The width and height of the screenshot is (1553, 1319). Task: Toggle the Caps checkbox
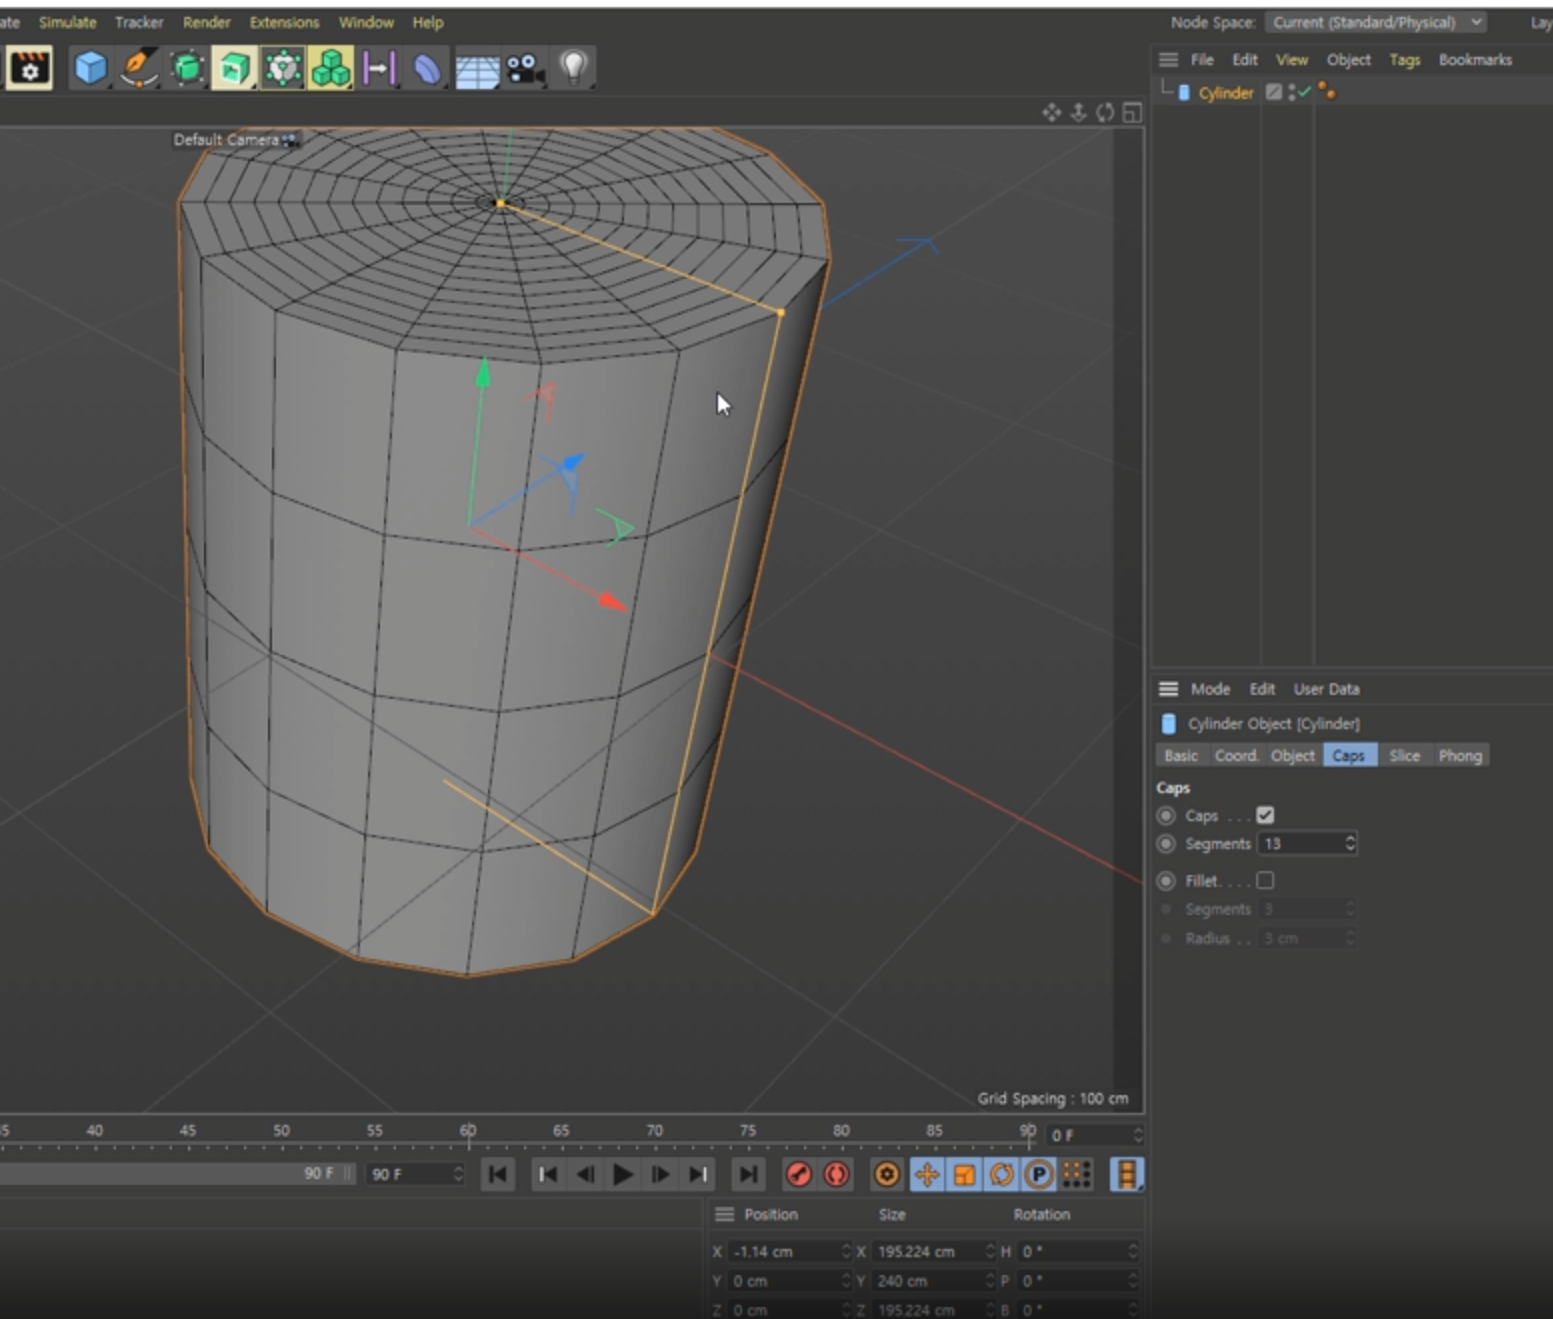(x=1265, y=816)
